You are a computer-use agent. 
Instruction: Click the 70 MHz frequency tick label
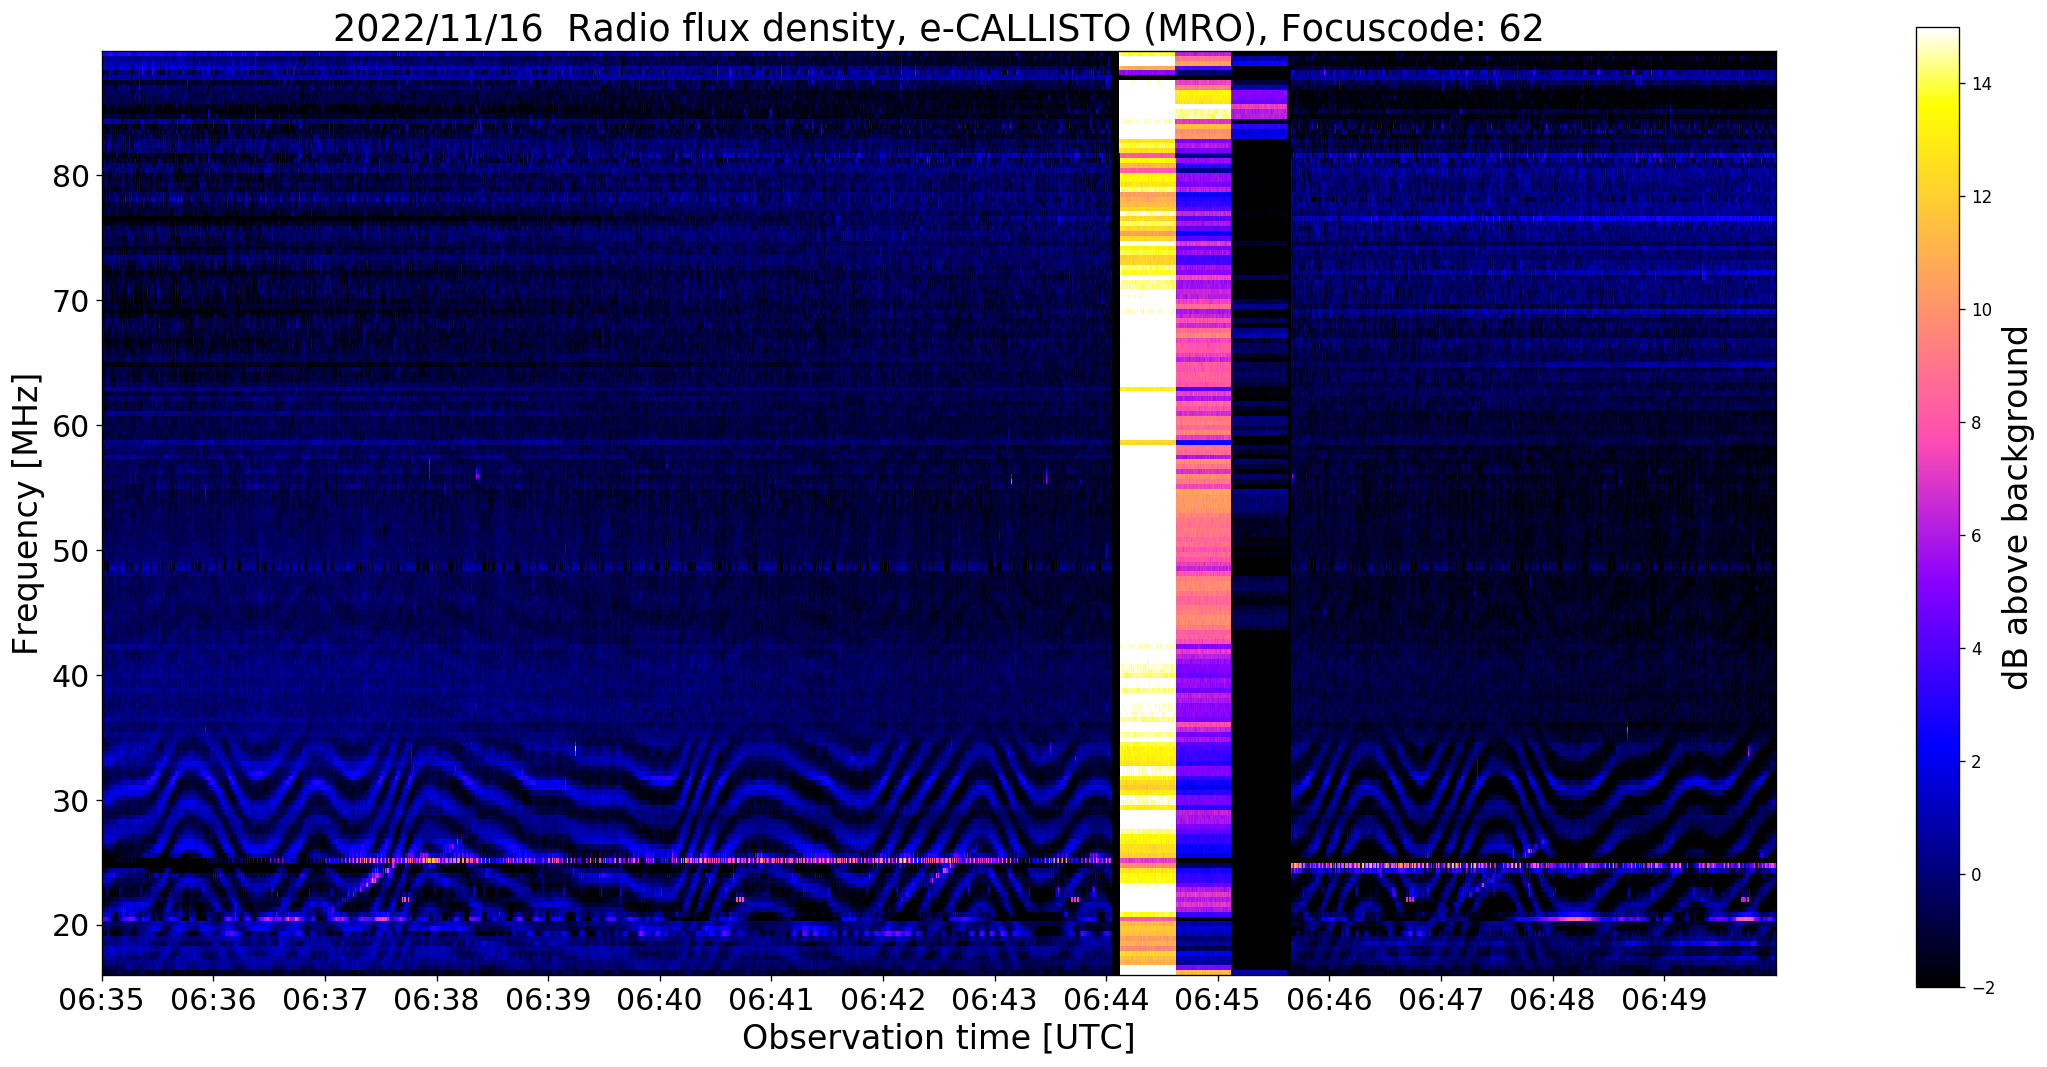coord(71,301)
